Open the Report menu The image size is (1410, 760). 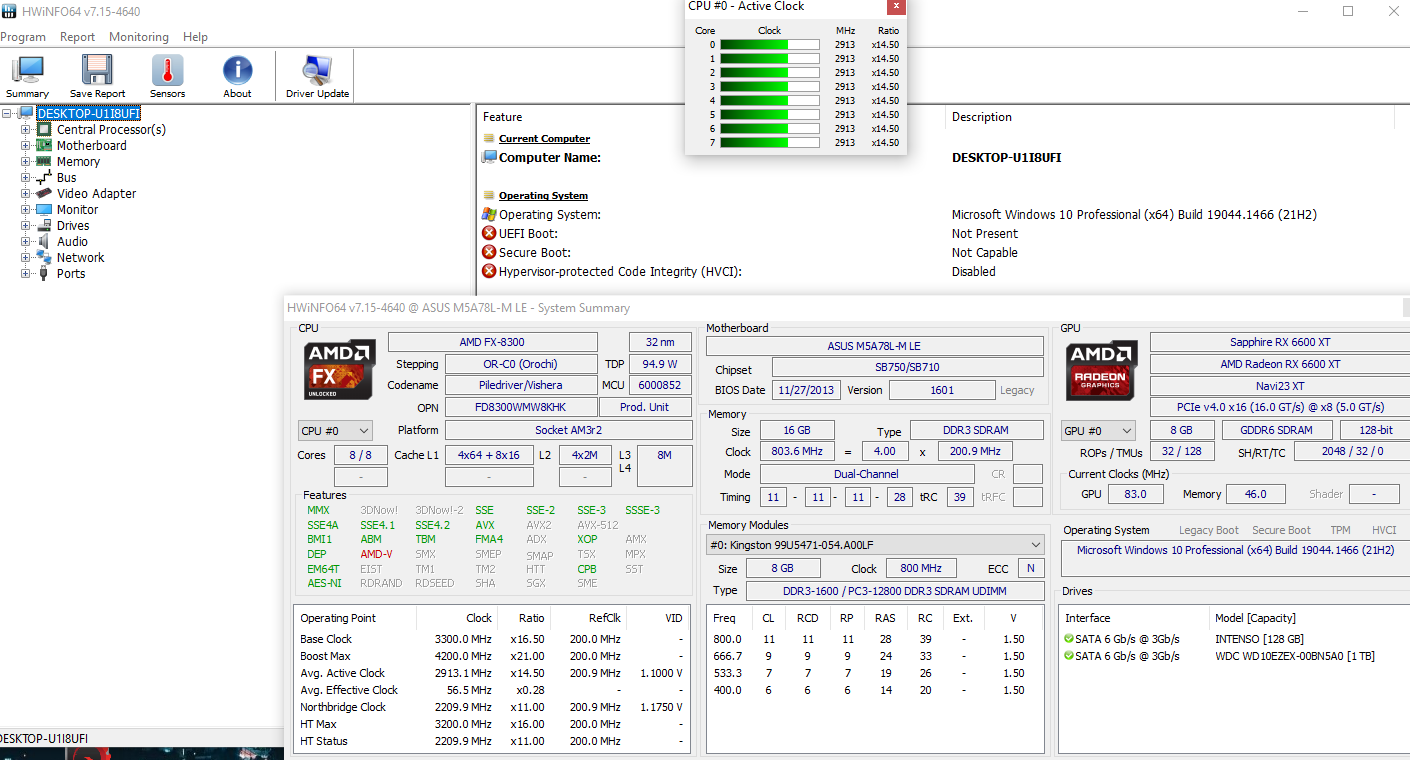tap(77, 37)
